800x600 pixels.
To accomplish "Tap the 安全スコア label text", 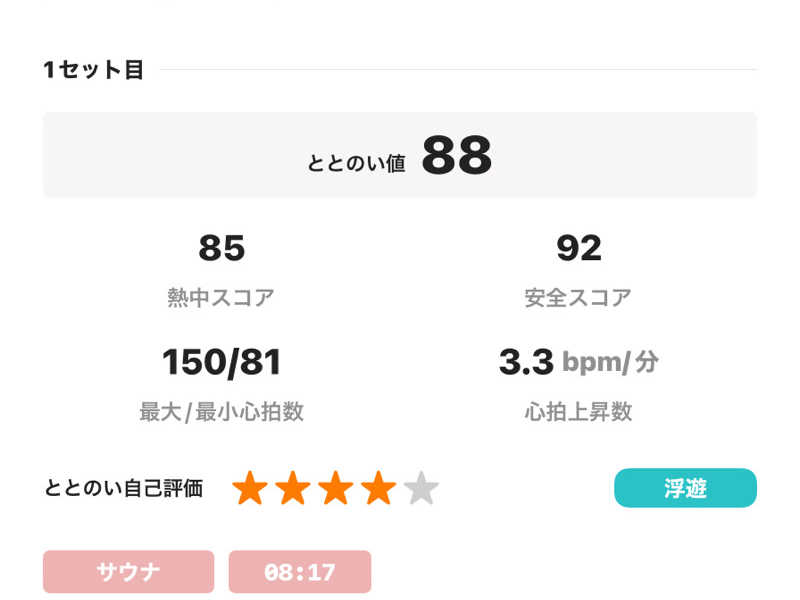I will 578,297.
